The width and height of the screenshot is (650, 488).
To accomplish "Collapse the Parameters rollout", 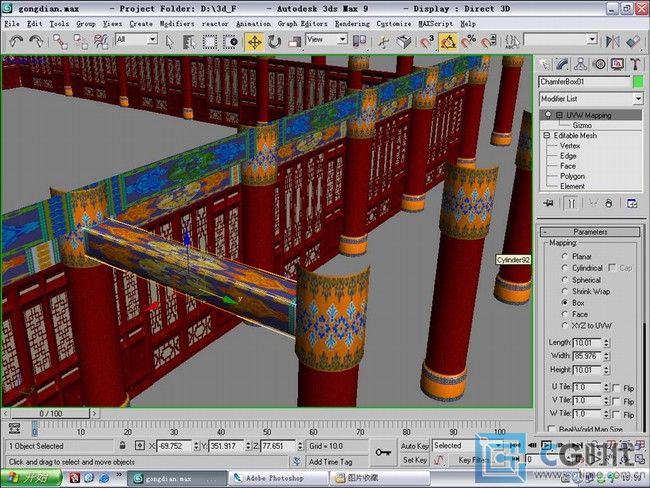I will coord(589,231).
